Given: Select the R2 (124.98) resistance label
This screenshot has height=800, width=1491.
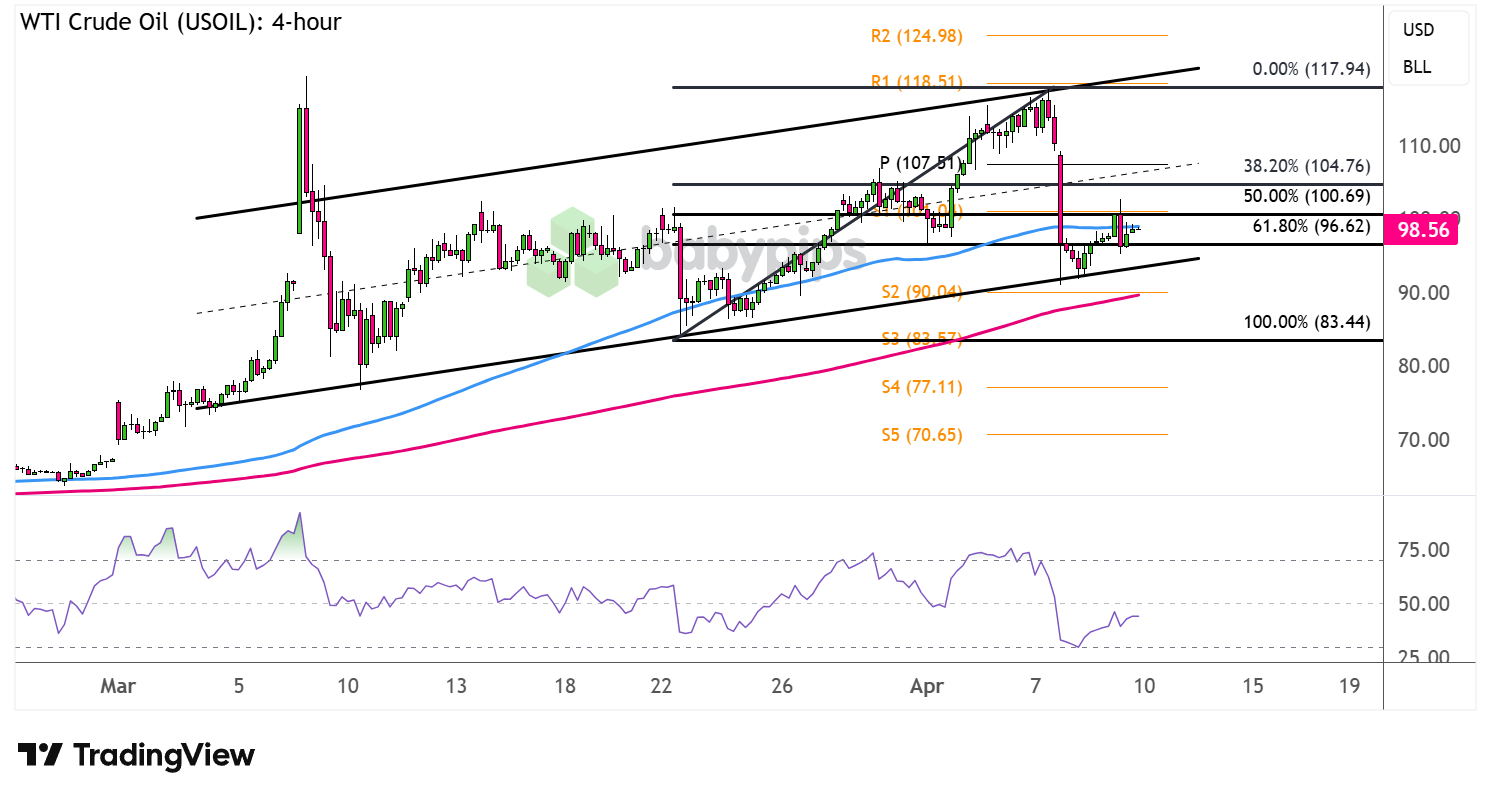Looking at the screenshot, I should point(916,36).
